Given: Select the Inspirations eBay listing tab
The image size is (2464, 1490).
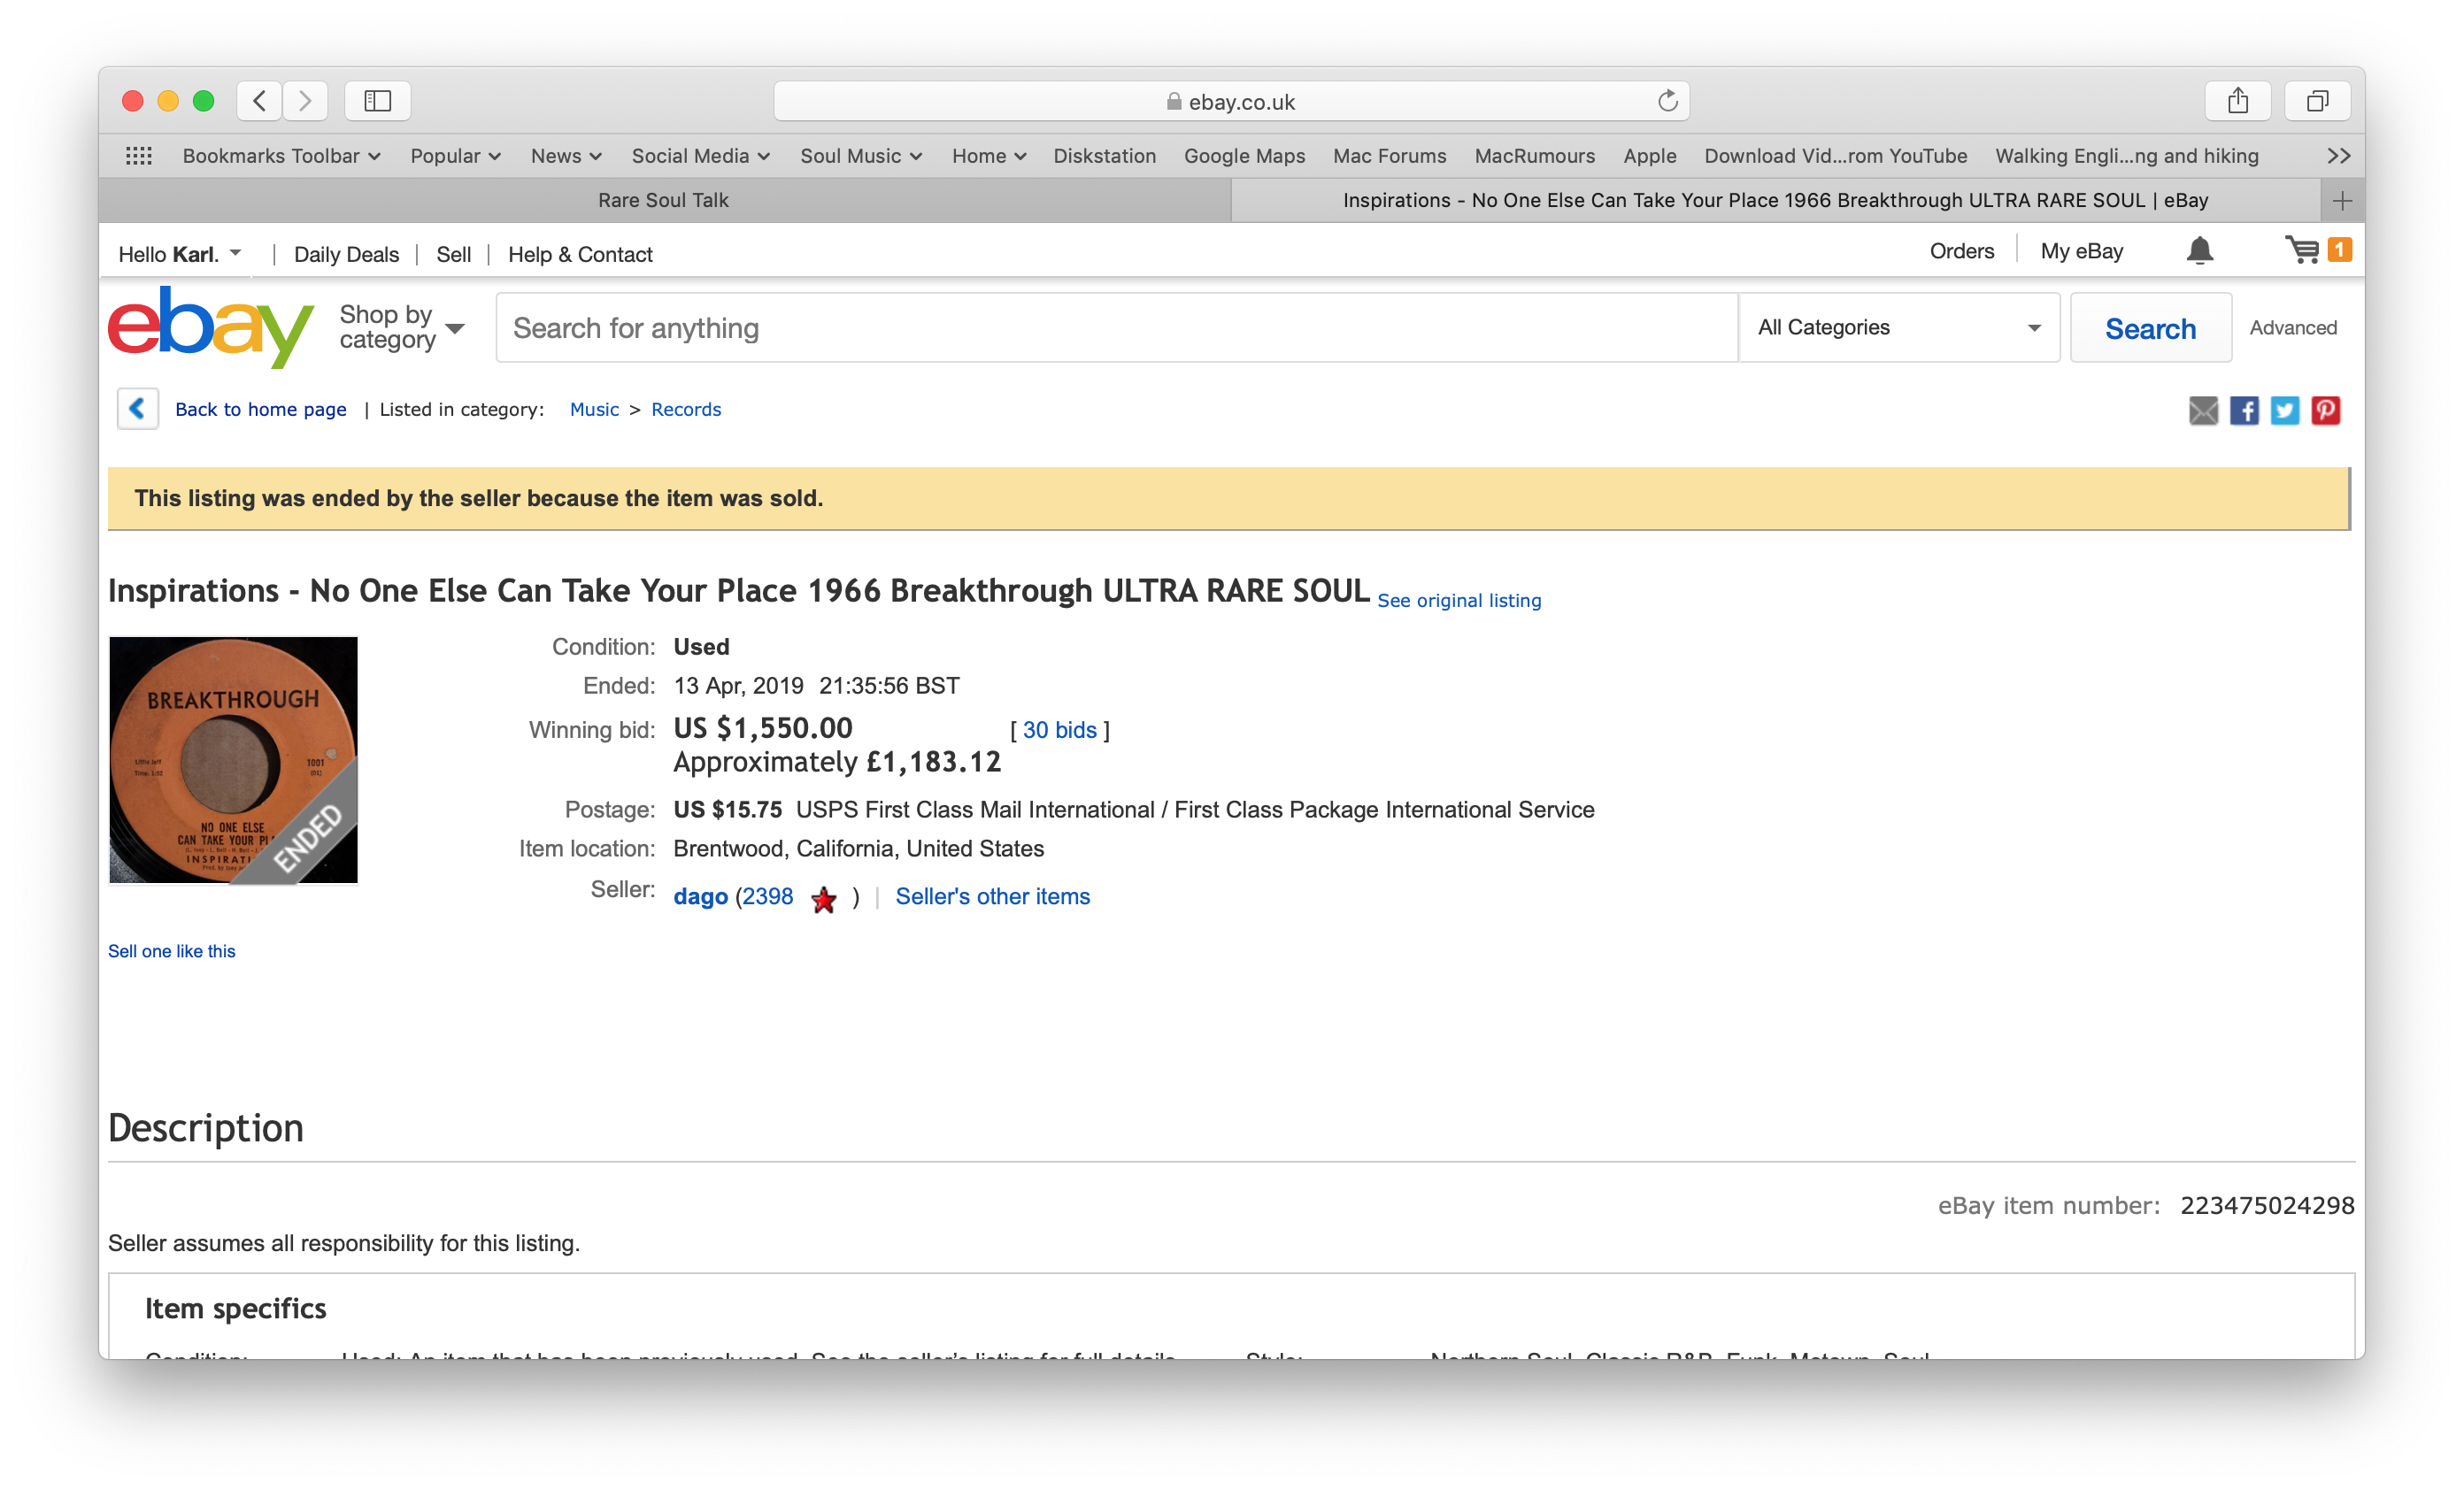Looking at the screenshot, I should click(x=1775, y=201).
